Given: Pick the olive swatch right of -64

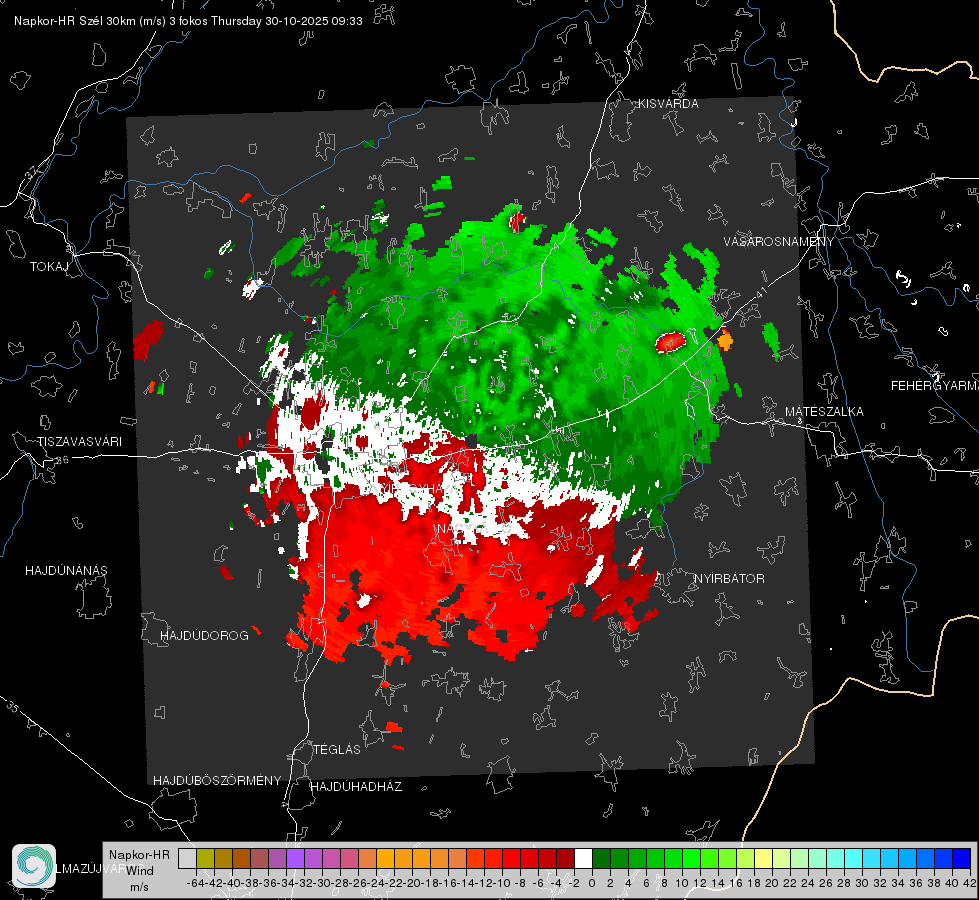Looking at the screenshot, I should [205, 858].
